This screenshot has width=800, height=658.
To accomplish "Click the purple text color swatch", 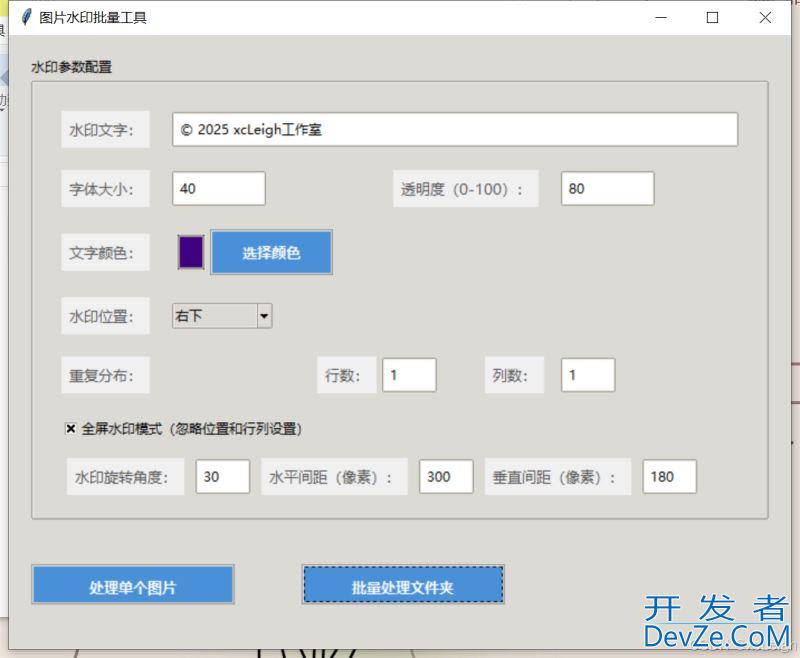I will (191, 252).
